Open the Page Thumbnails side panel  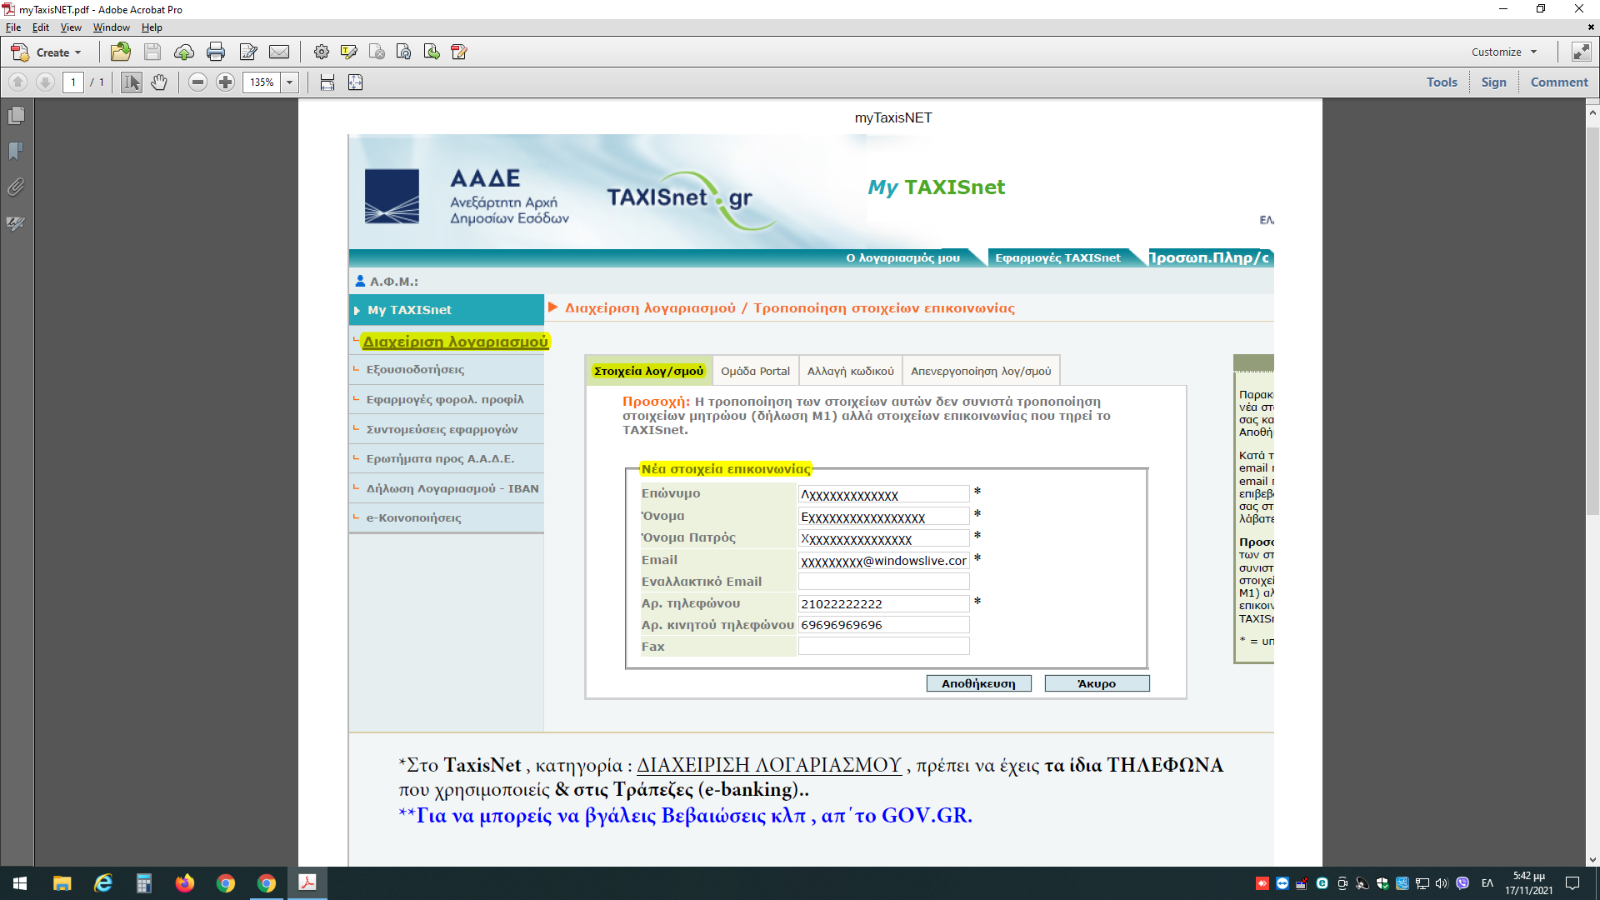pyautogui.click(x=16, y=116)
